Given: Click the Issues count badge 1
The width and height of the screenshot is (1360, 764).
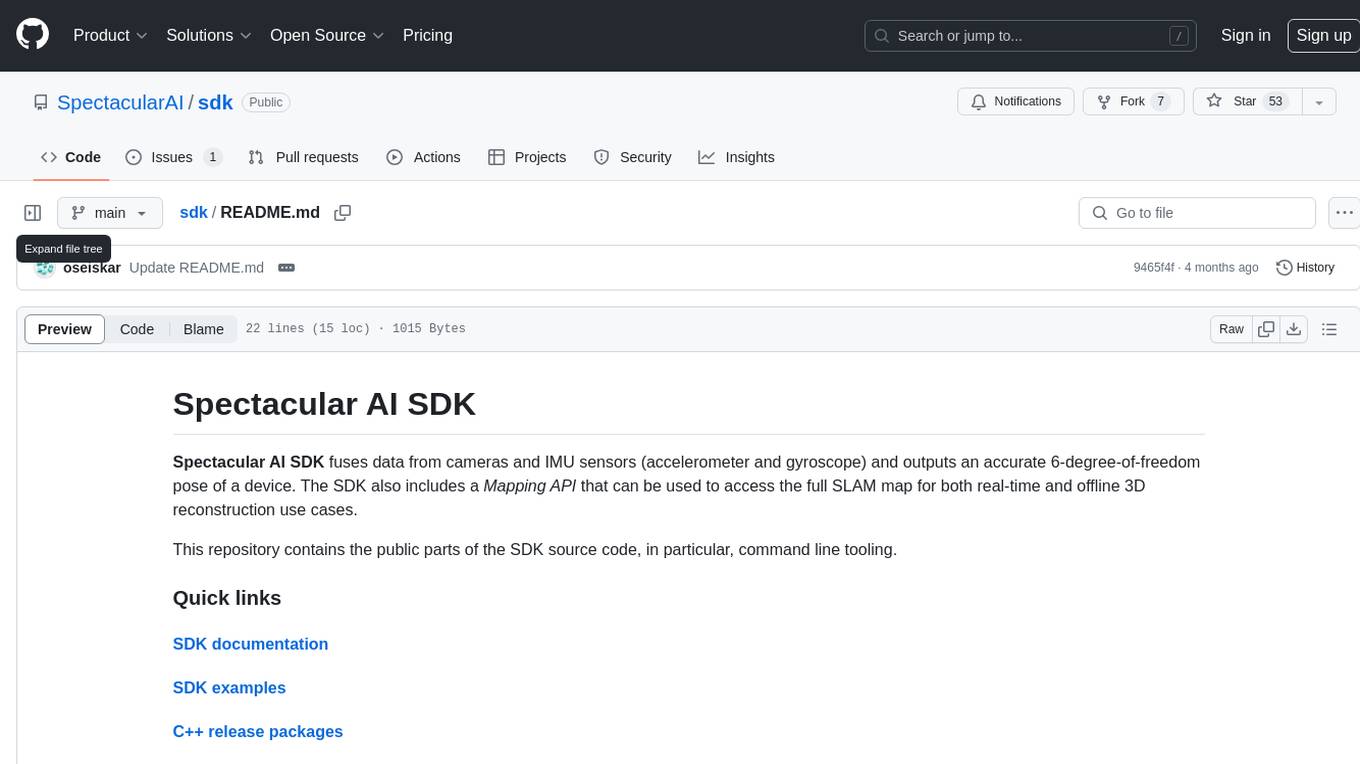Looking at the screenshot, I should tap(212, 157).
